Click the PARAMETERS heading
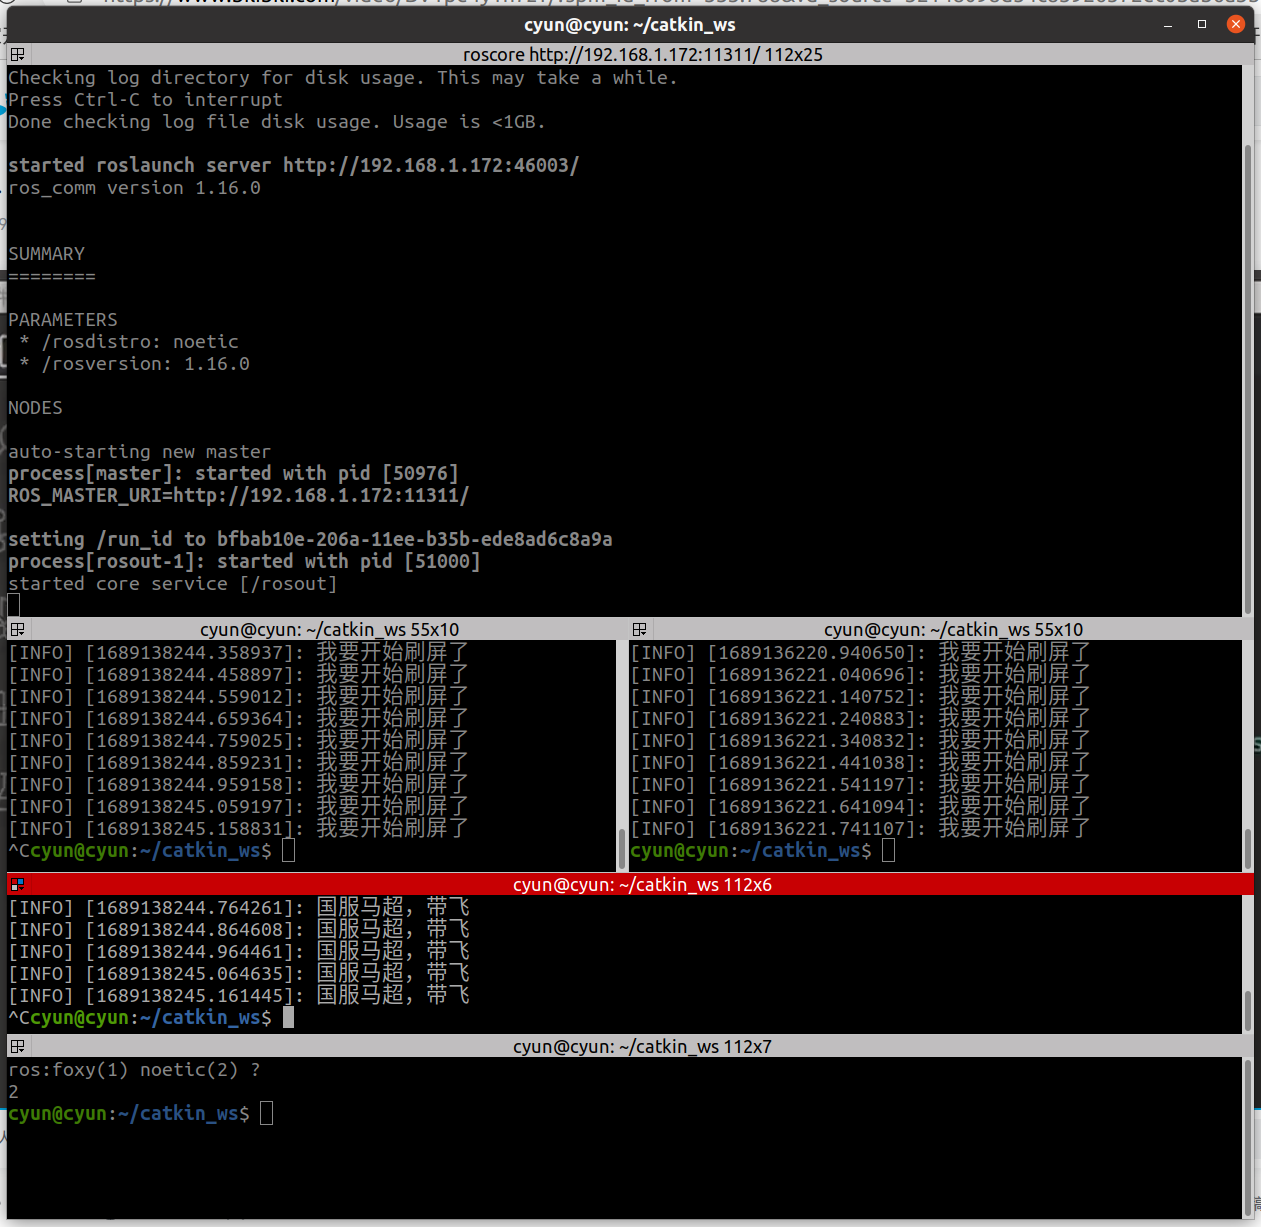 click(63, 319)
